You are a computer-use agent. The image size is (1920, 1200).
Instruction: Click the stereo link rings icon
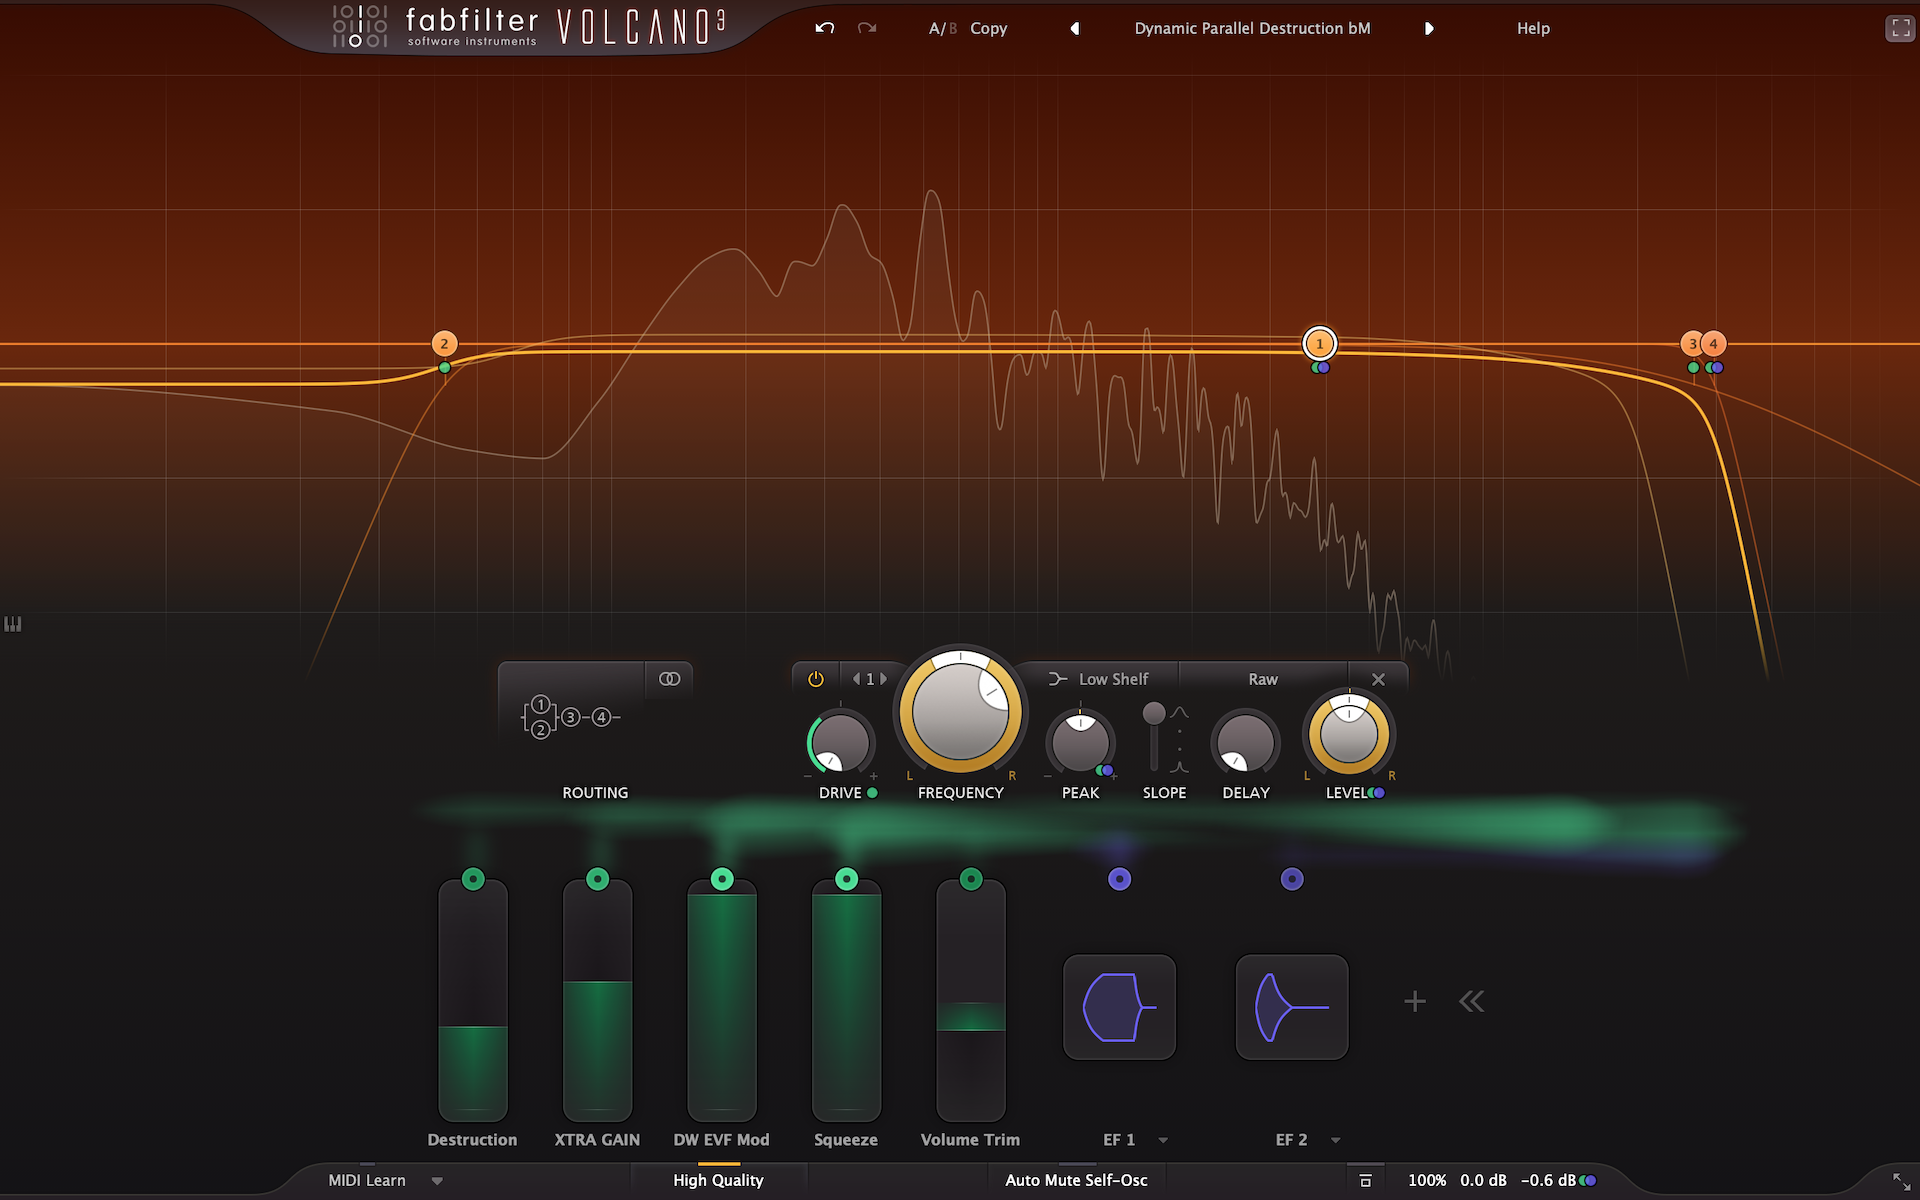tap(669, 679)
